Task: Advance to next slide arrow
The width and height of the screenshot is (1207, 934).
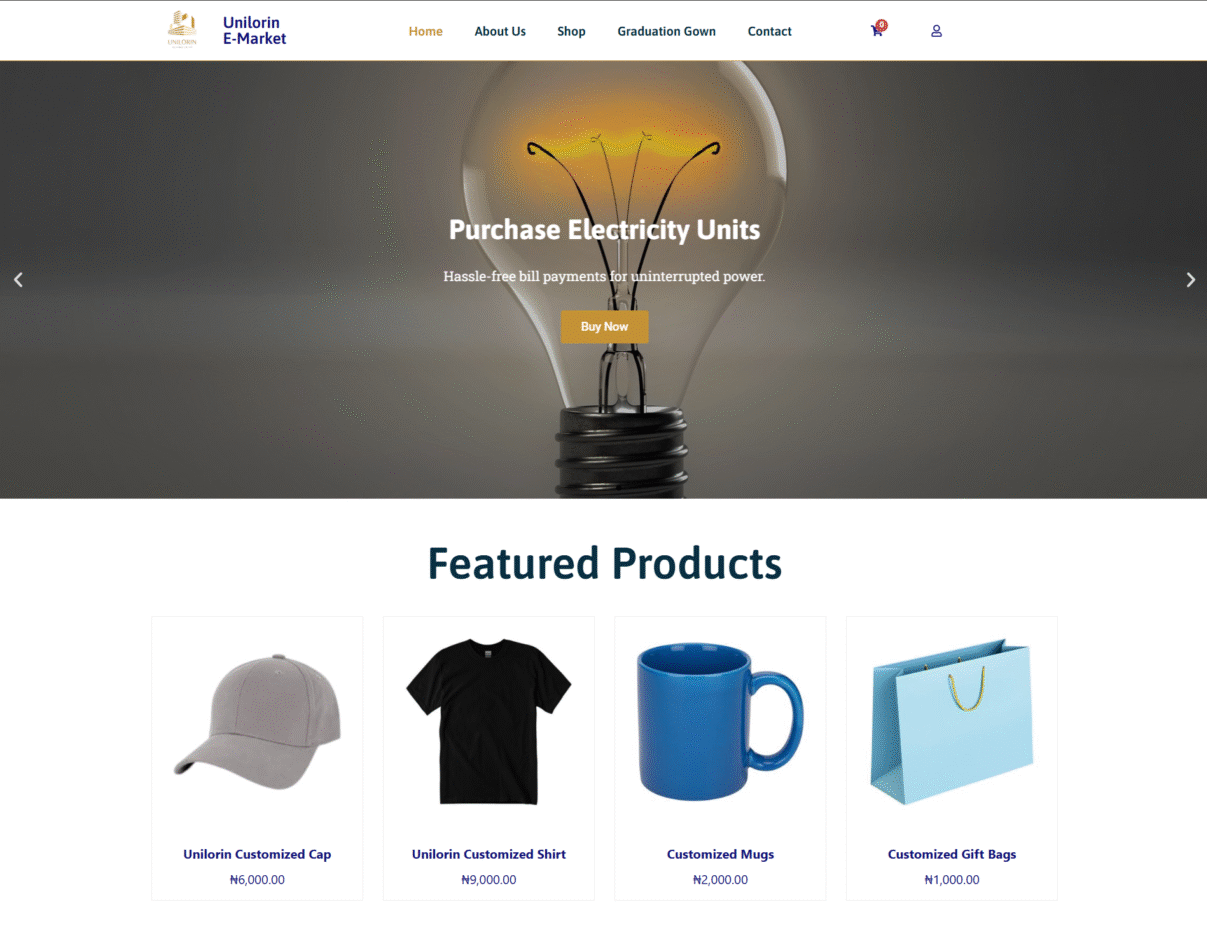Action: [1190, 280]
